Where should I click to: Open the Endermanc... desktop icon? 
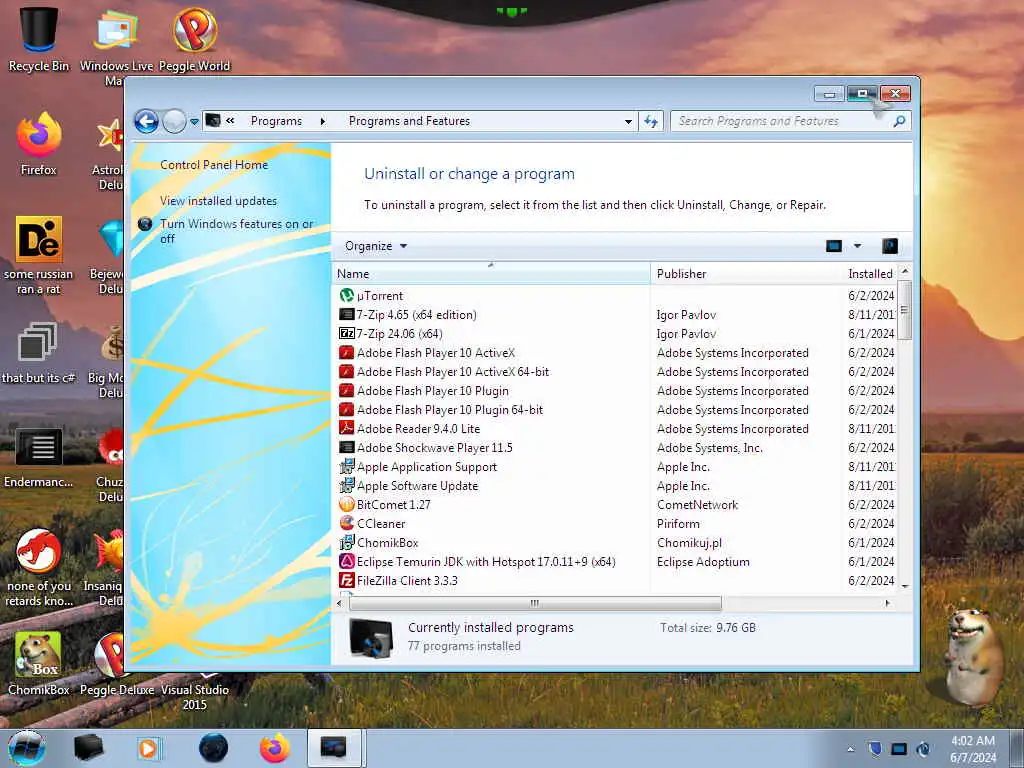(39, 457)
